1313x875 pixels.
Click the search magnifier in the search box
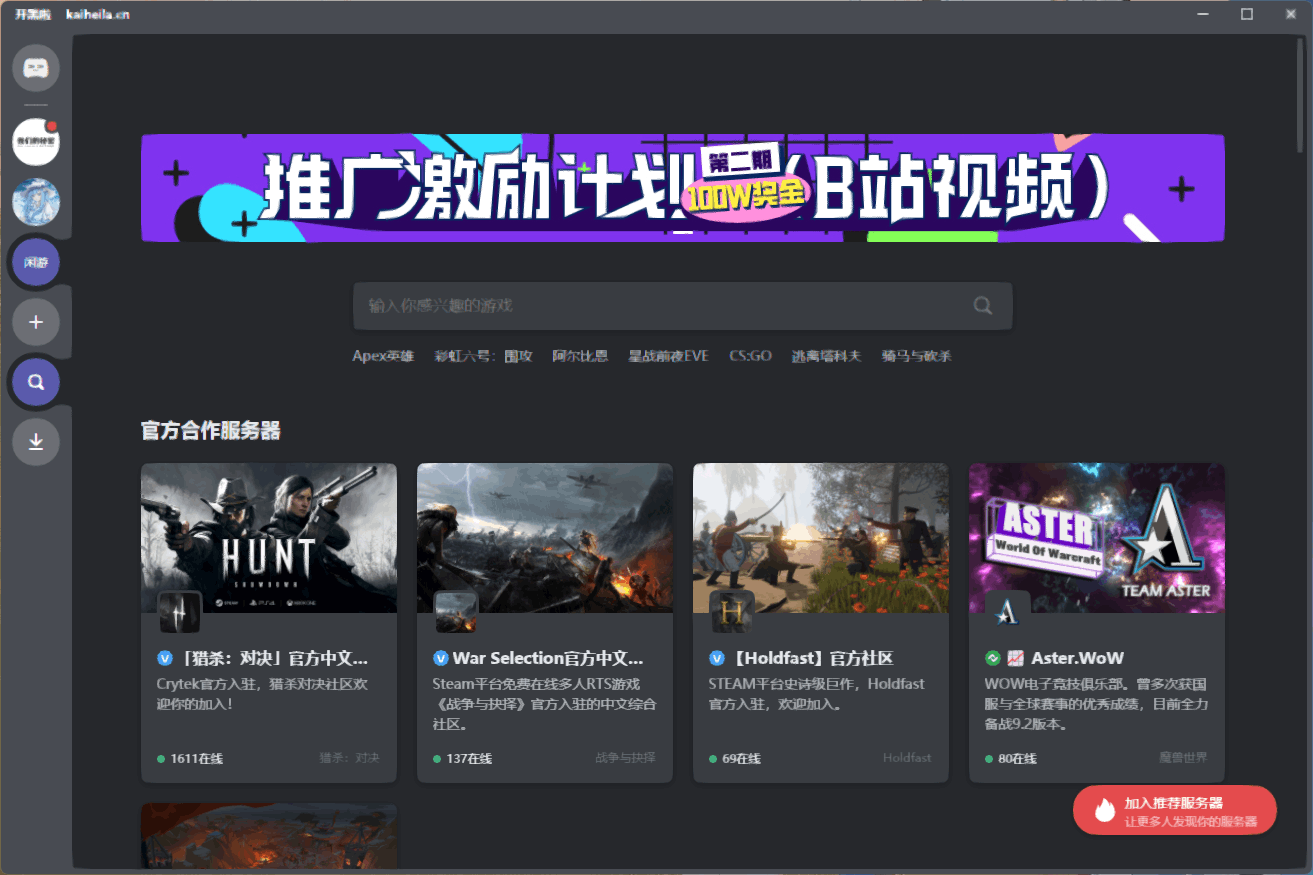tap(983, 306)
